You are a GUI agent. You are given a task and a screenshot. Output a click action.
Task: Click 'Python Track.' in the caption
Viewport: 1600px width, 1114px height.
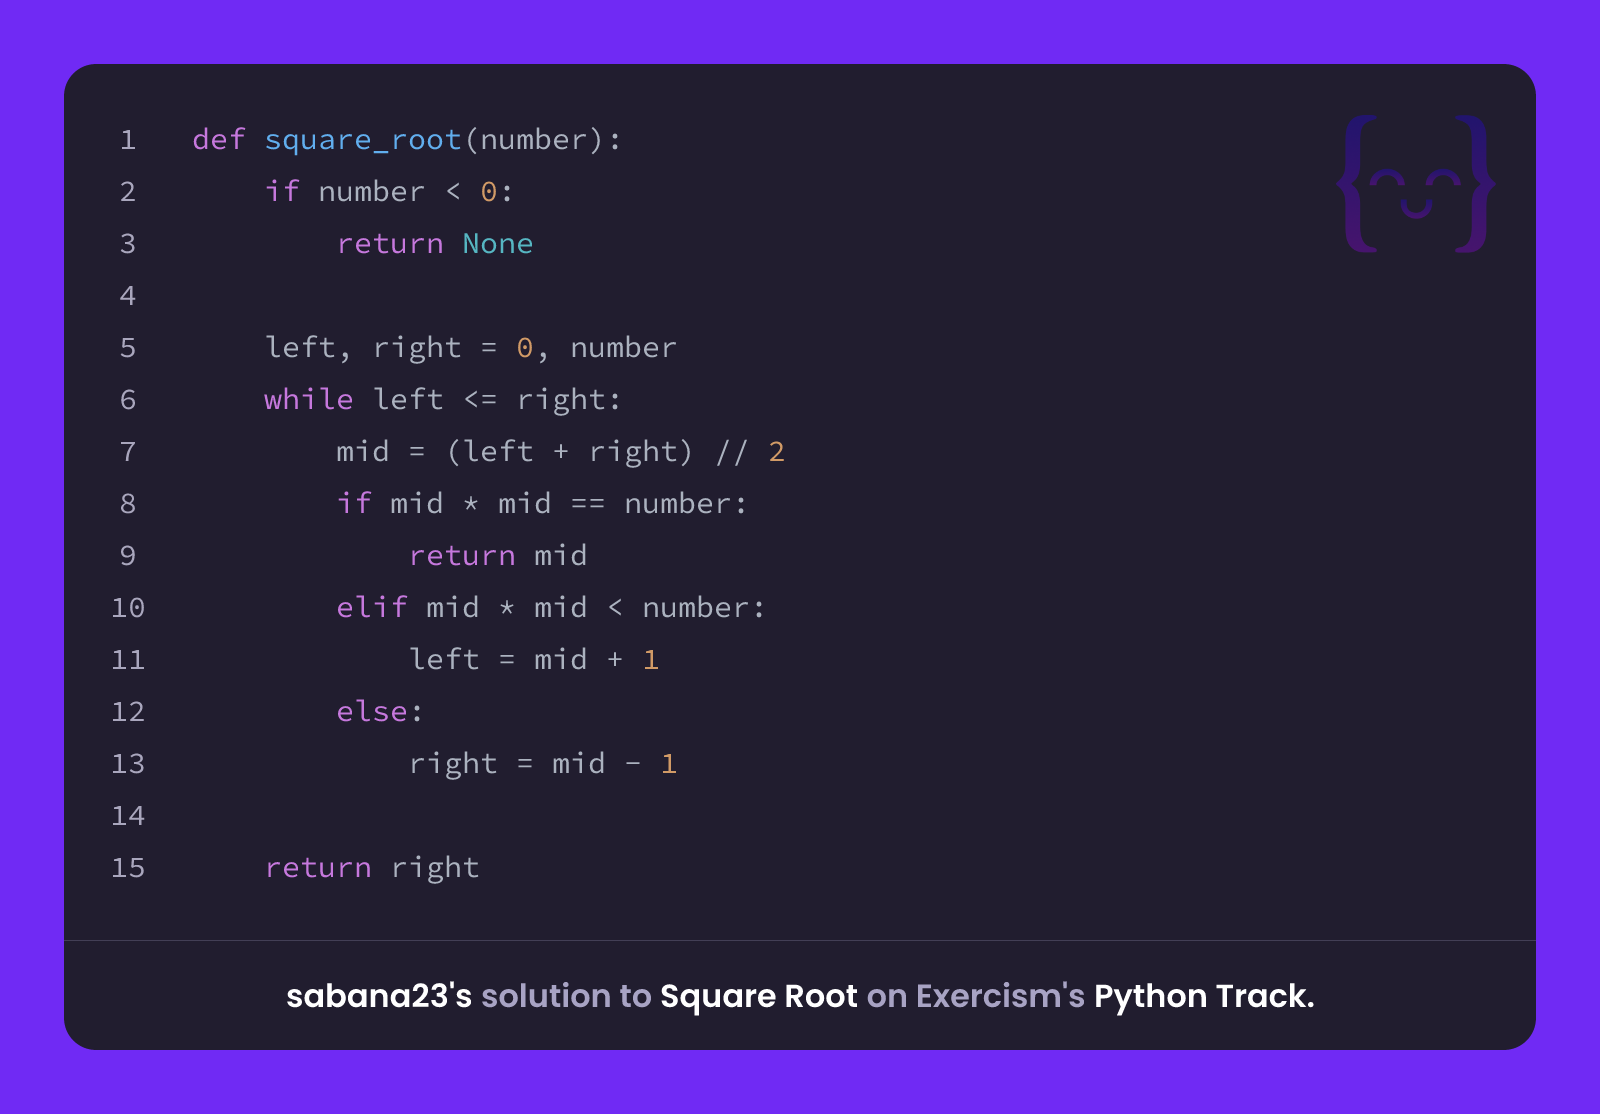click(1204, 996)
